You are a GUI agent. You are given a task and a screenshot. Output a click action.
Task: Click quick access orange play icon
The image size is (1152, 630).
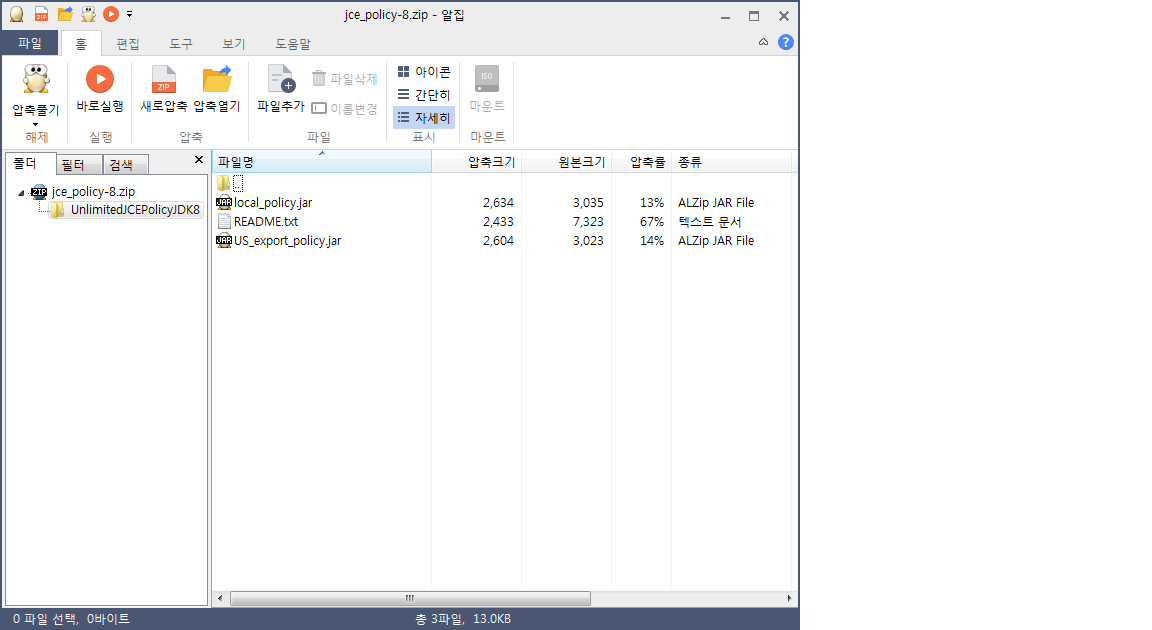(x=111, y=14)
